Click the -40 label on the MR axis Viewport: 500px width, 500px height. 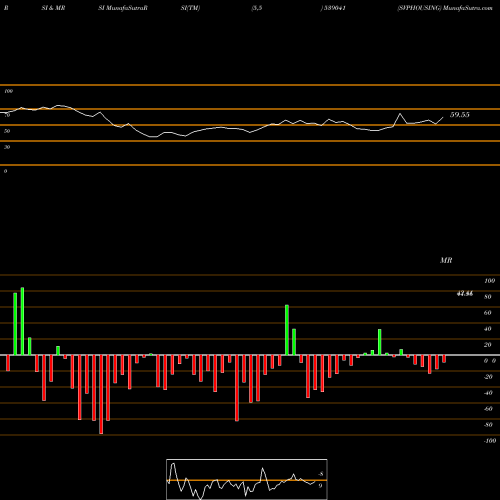pos(488,393)
